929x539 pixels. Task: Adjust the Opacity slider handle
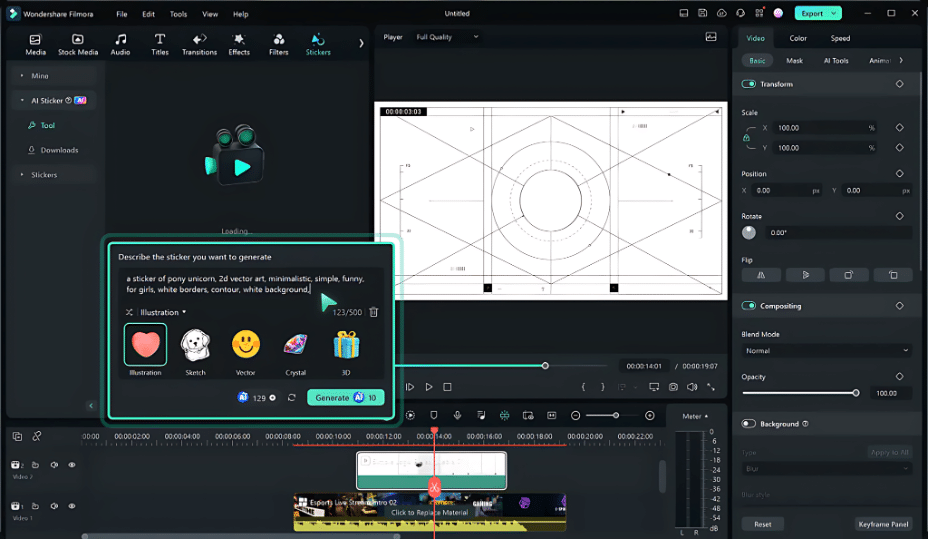click(x=855, y=393)
